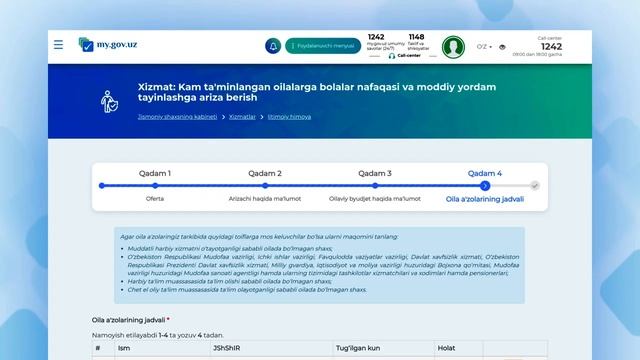Open Xizmatlar breadcrumb link
The height and width of the screenshot is (360, 640).
(242, 117)
